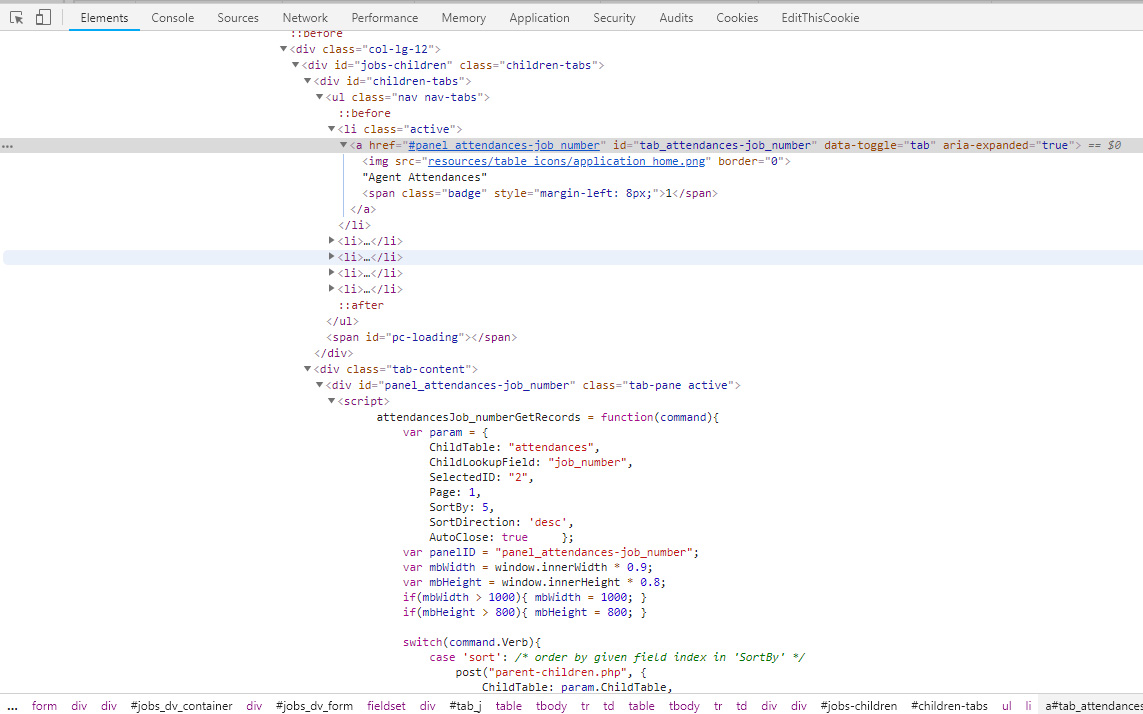The height and width of the screenshot is (714, 1143).
Task: Toggle the device toolbar icon
Action: point(43,18)
